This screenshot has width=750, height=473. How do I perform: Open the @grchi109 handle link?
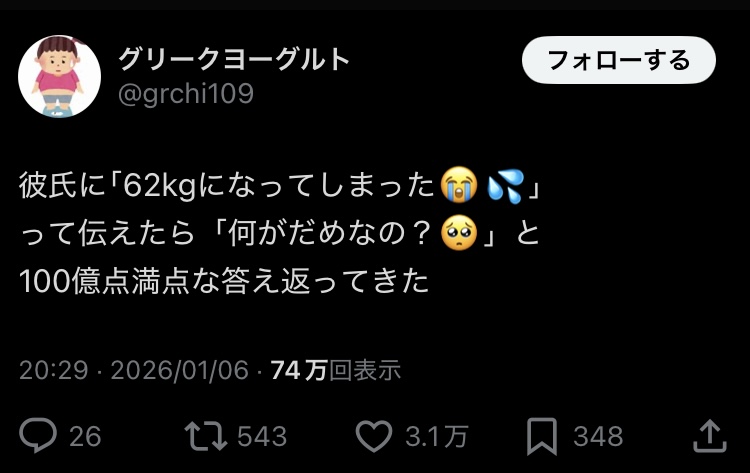pos(186,93)
